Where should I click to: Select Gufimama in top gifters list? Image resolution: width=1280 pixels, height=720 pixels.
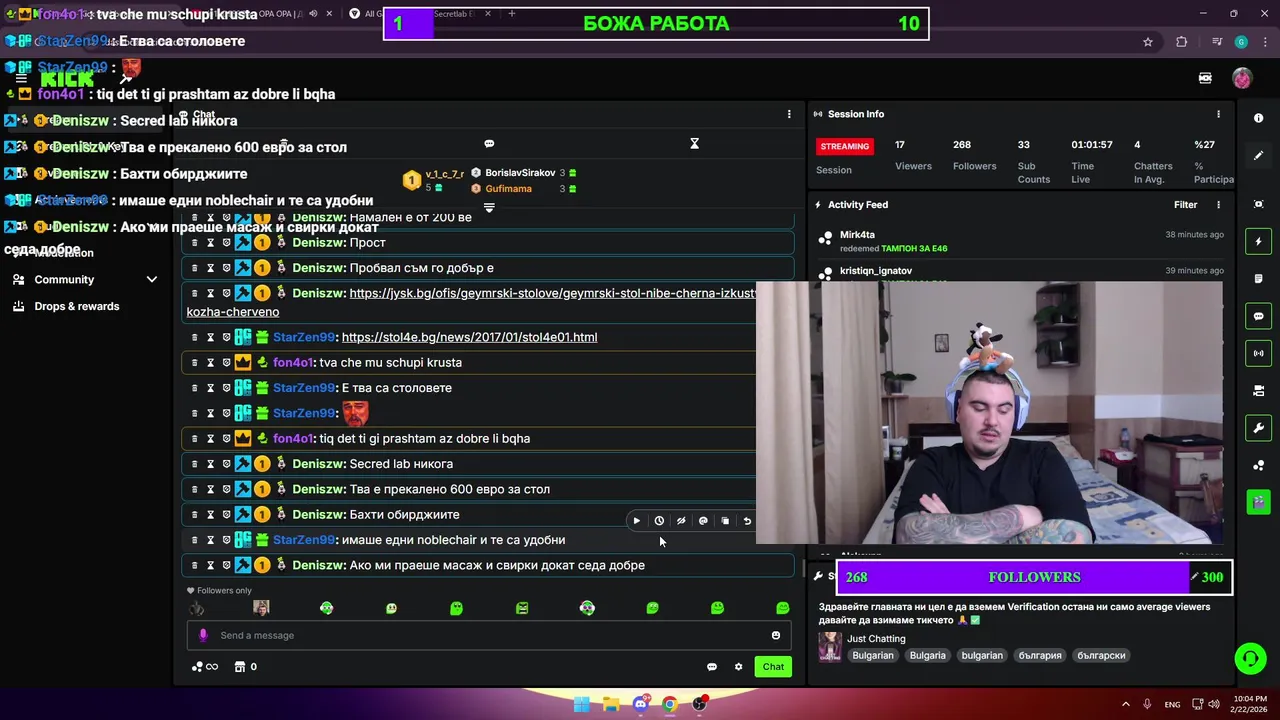click(508, 189)
